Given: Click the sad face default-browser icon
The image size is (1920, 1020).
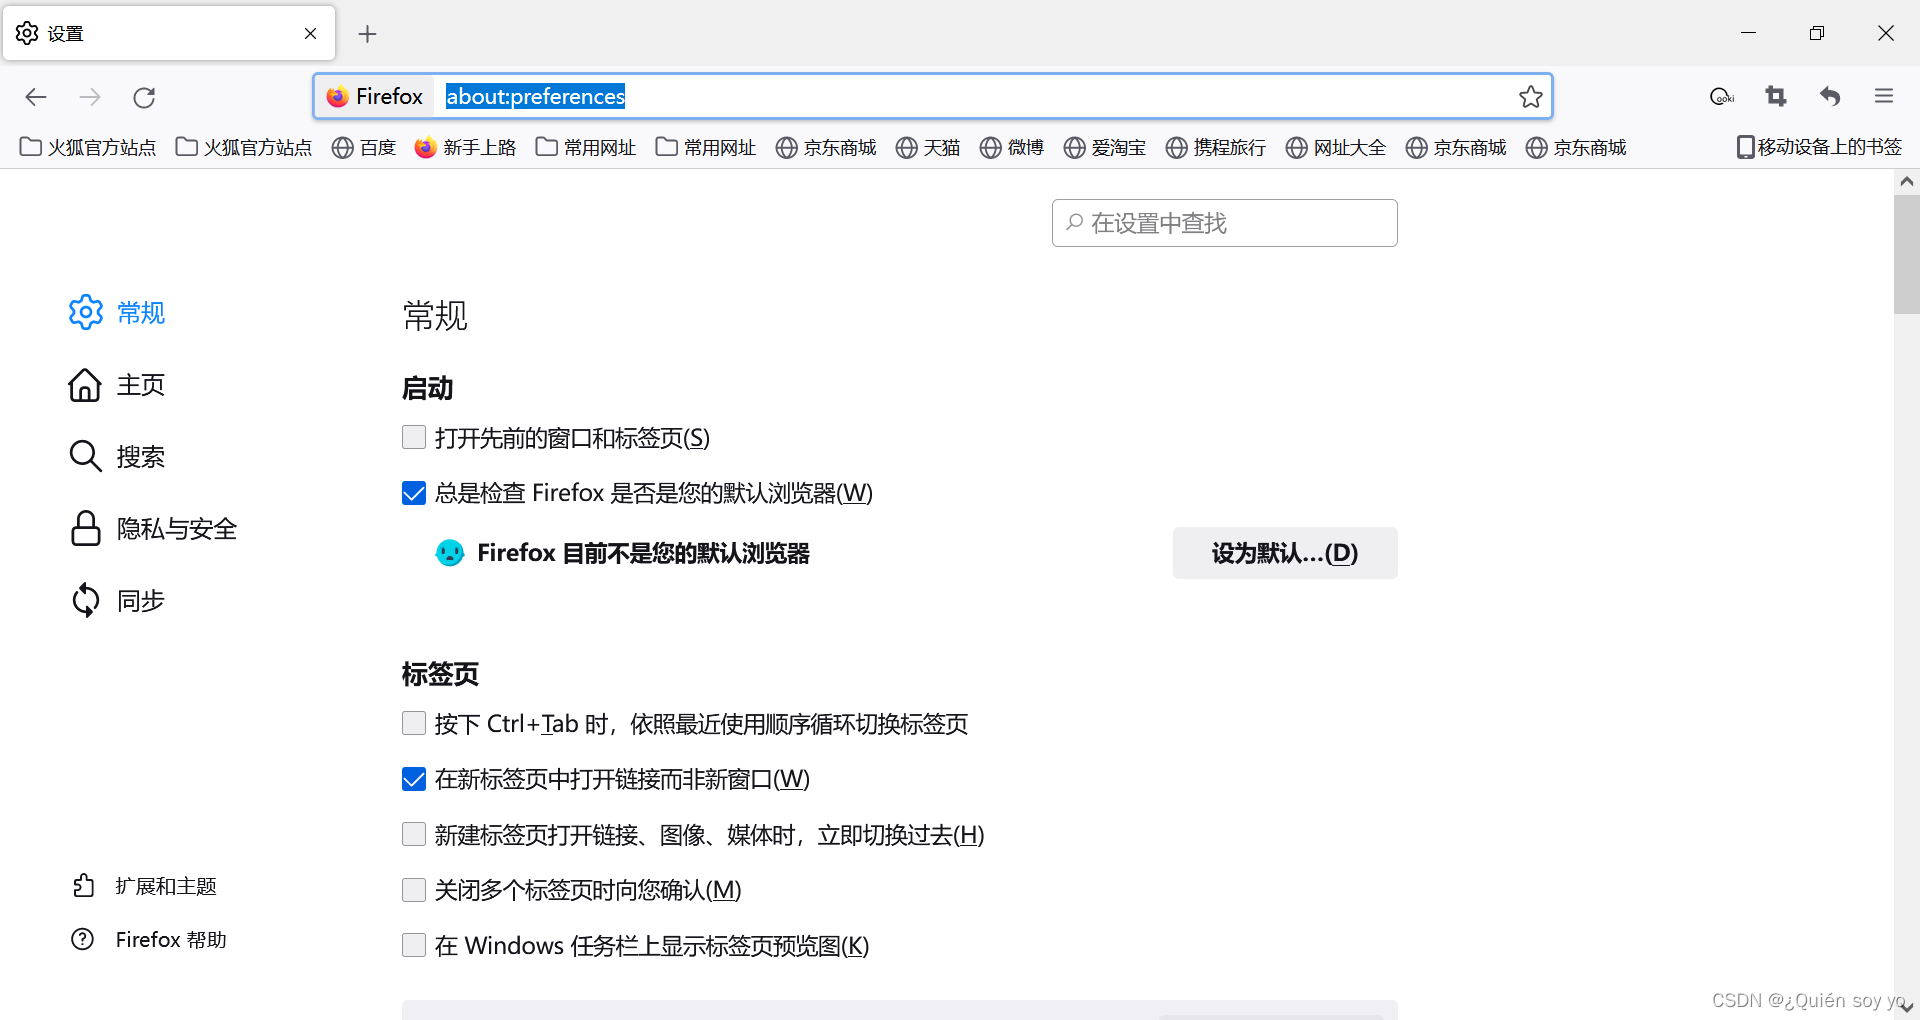Looking at the screenshot, I should click(450, 552).
